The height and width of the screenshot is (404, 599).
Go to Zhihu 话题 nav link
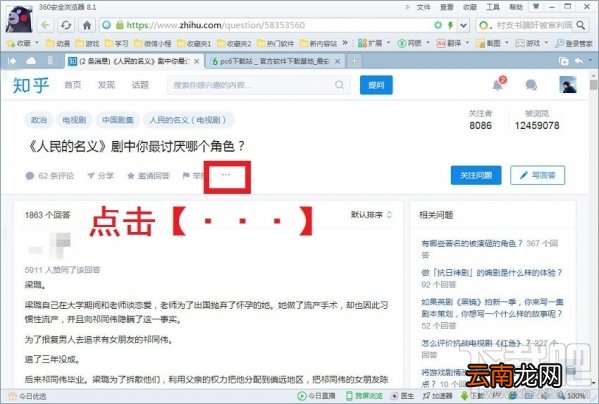click(x=140, y=85)
